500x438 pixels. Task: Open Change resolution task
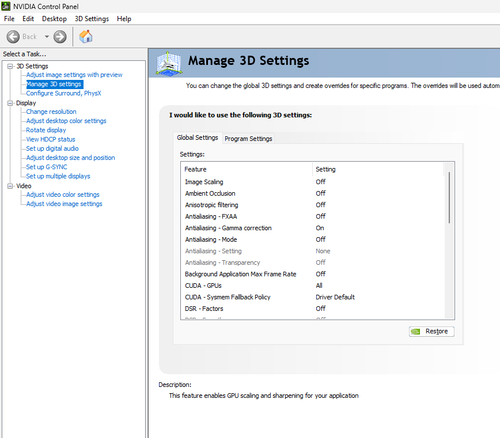51,112
